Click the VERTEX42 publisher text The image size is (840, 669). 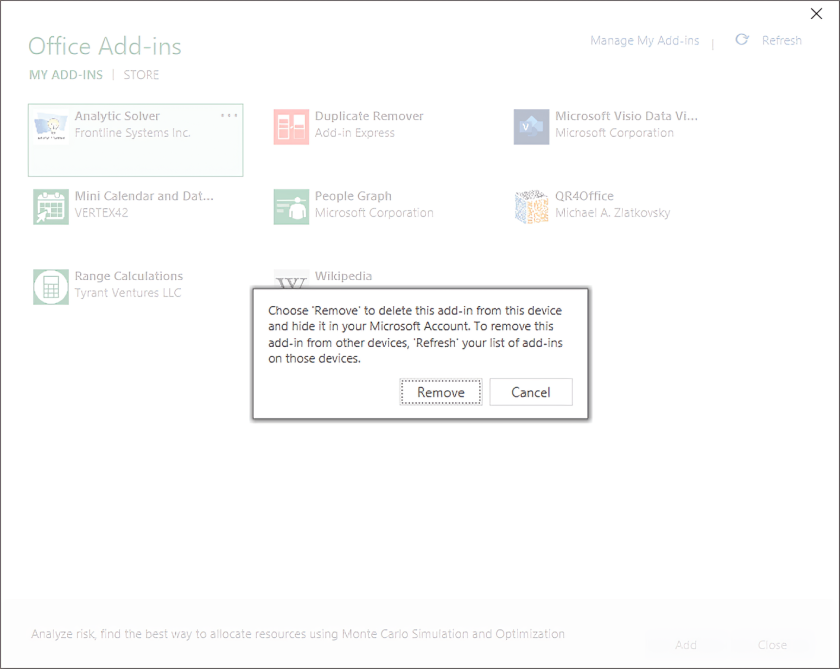pos(101,213)
